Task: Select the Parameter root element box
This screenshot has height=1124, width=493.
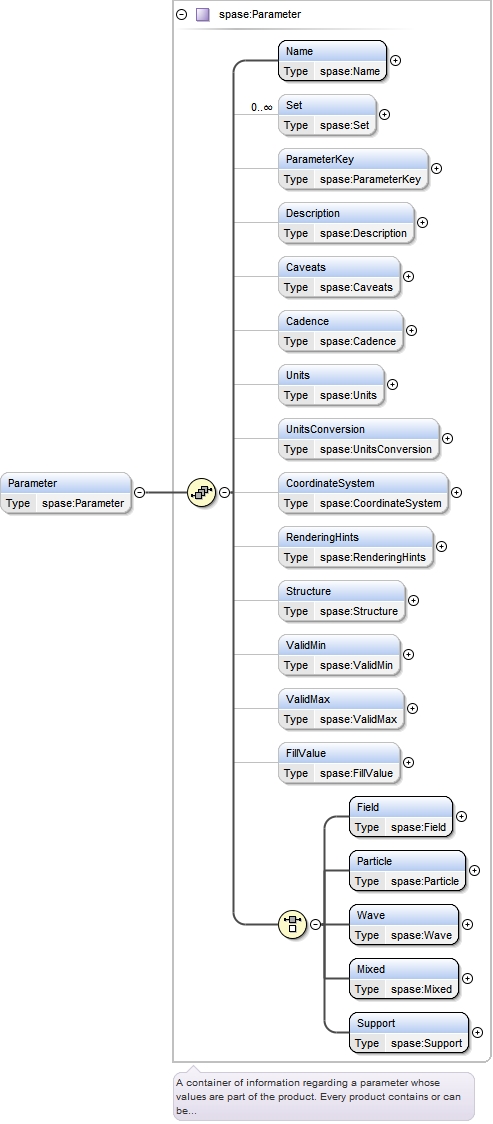Action: (x=66, y=493)
